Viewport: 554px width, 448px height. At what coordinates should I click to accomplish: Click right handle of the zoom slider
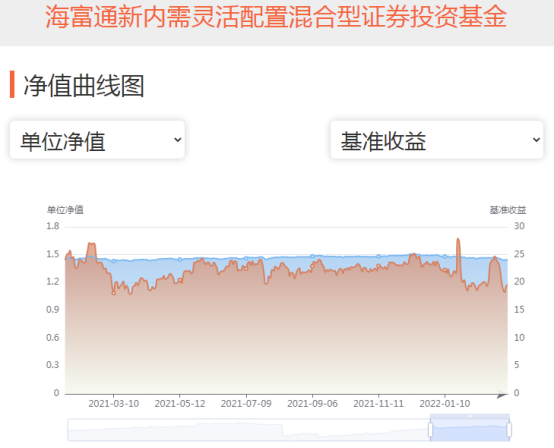coord(509,430)
